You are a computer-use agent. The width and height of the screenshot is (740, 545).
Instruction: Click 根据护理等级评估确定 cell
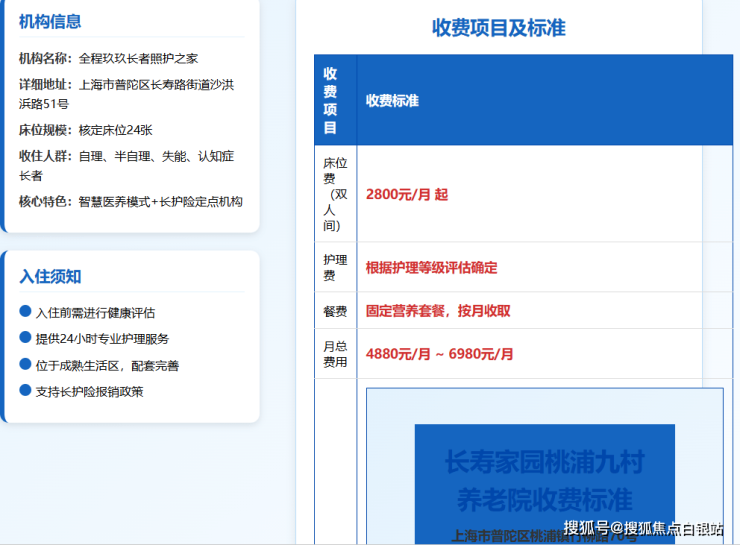pos(545,267)
